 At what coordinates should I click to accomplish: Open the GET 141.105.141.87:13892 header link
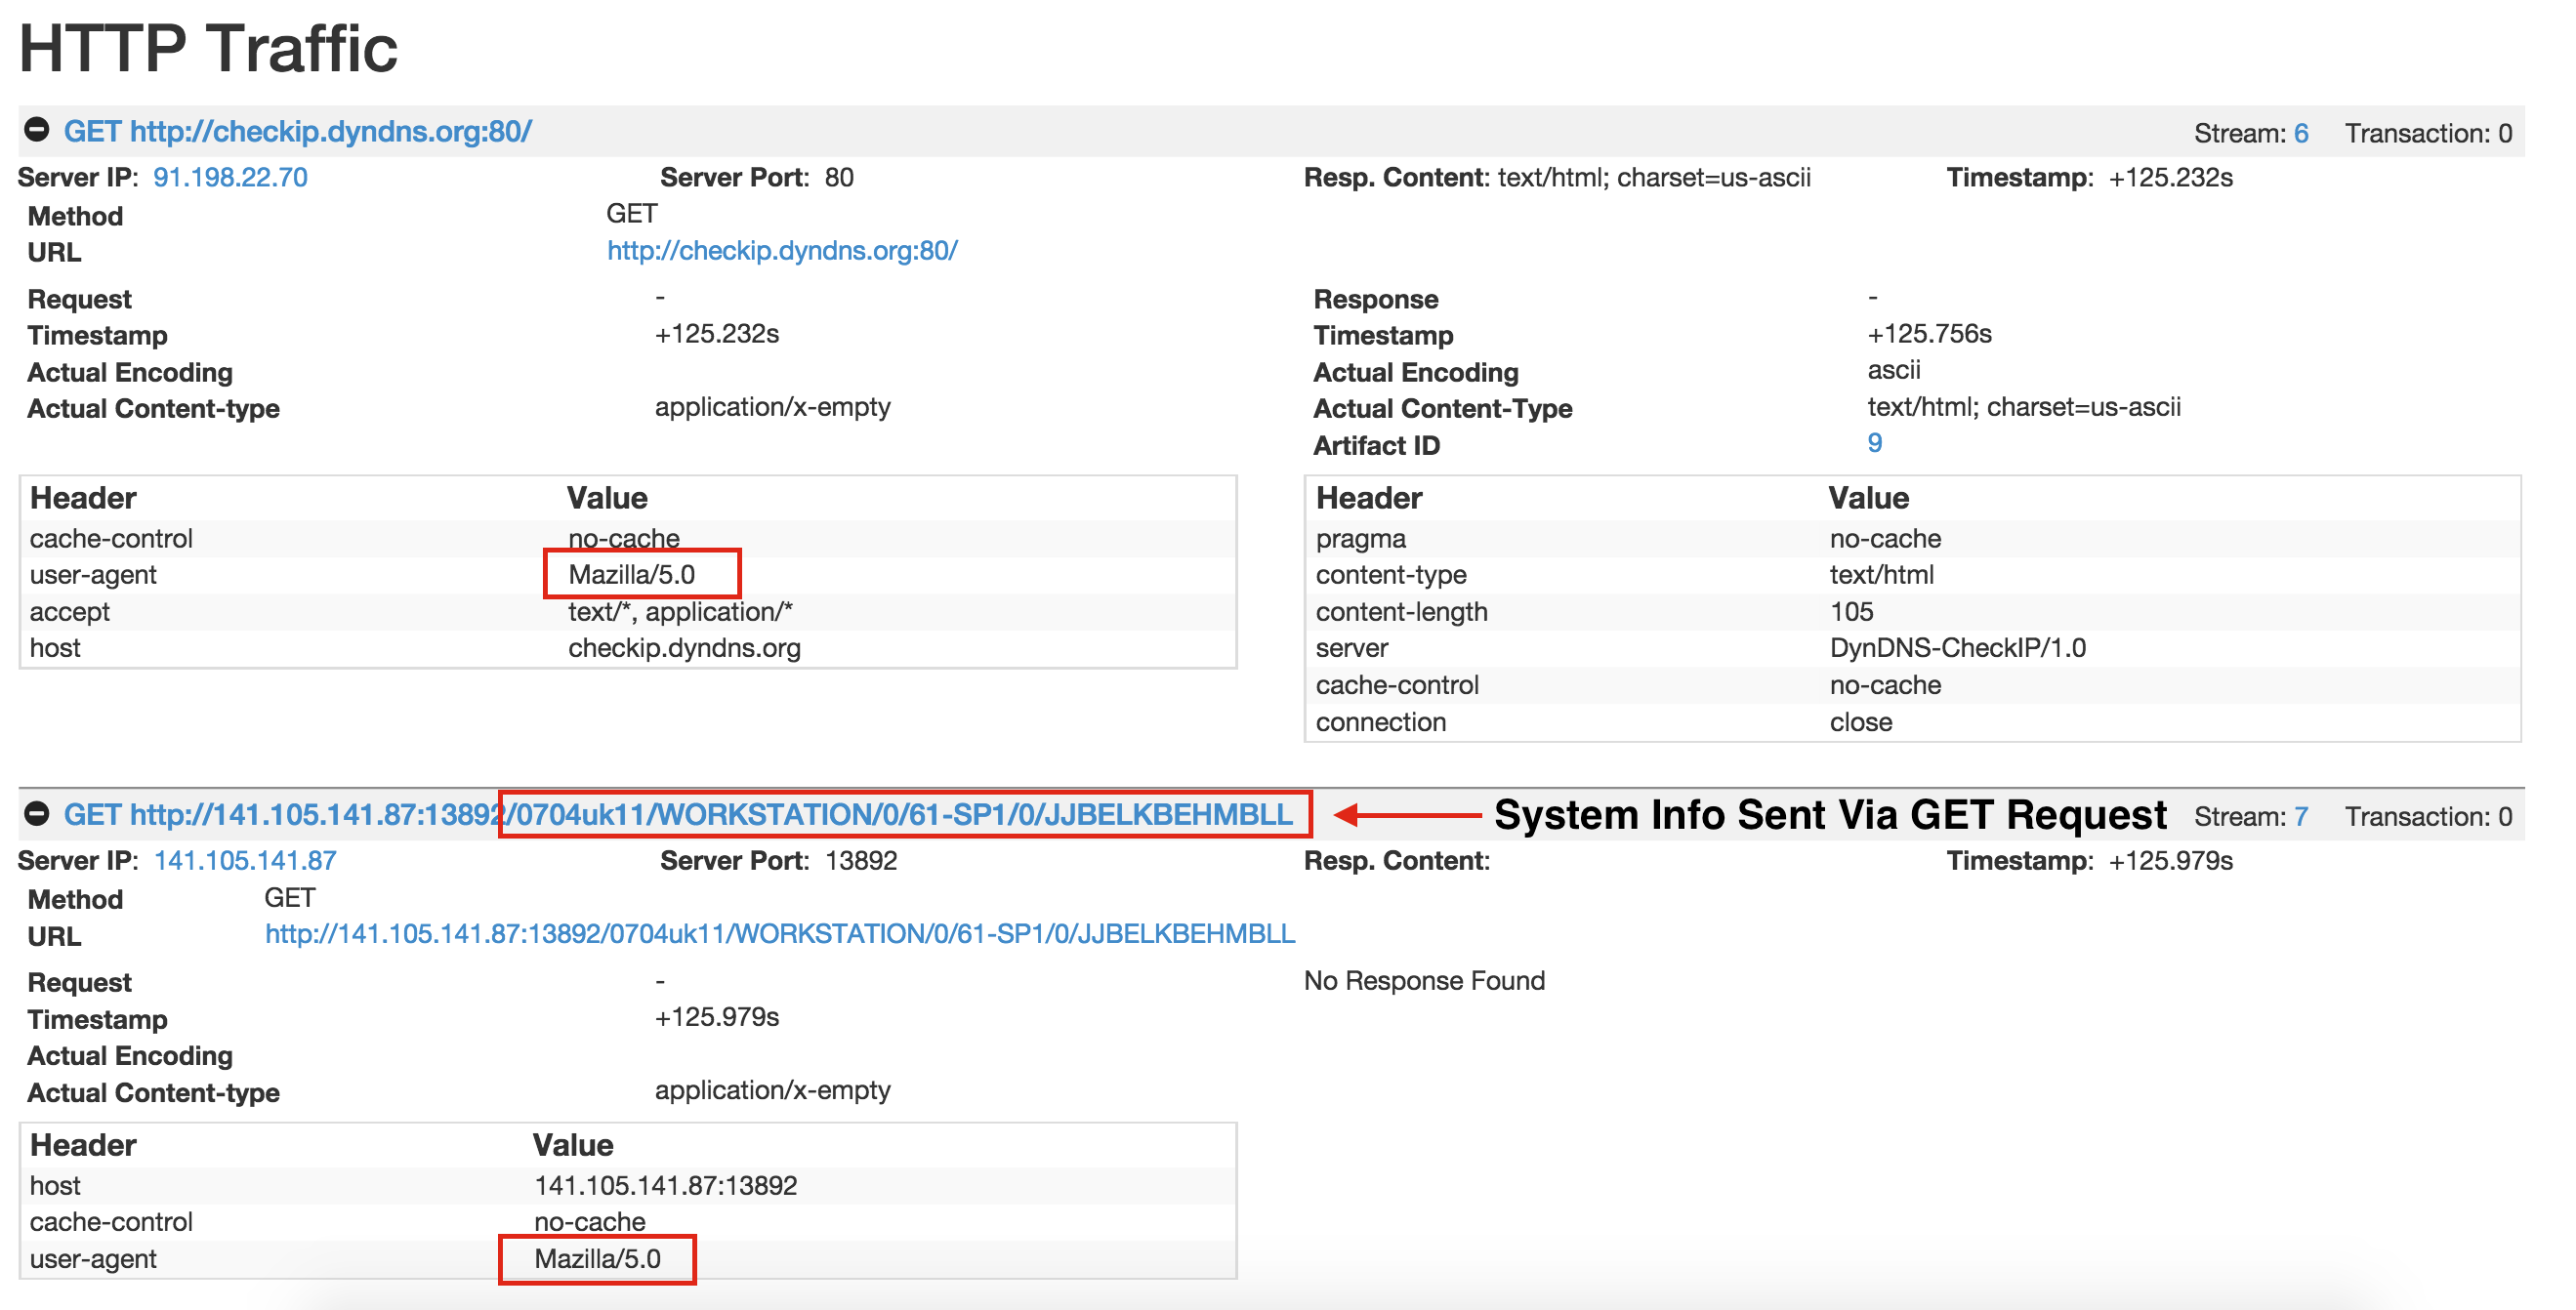coord(678,814)
